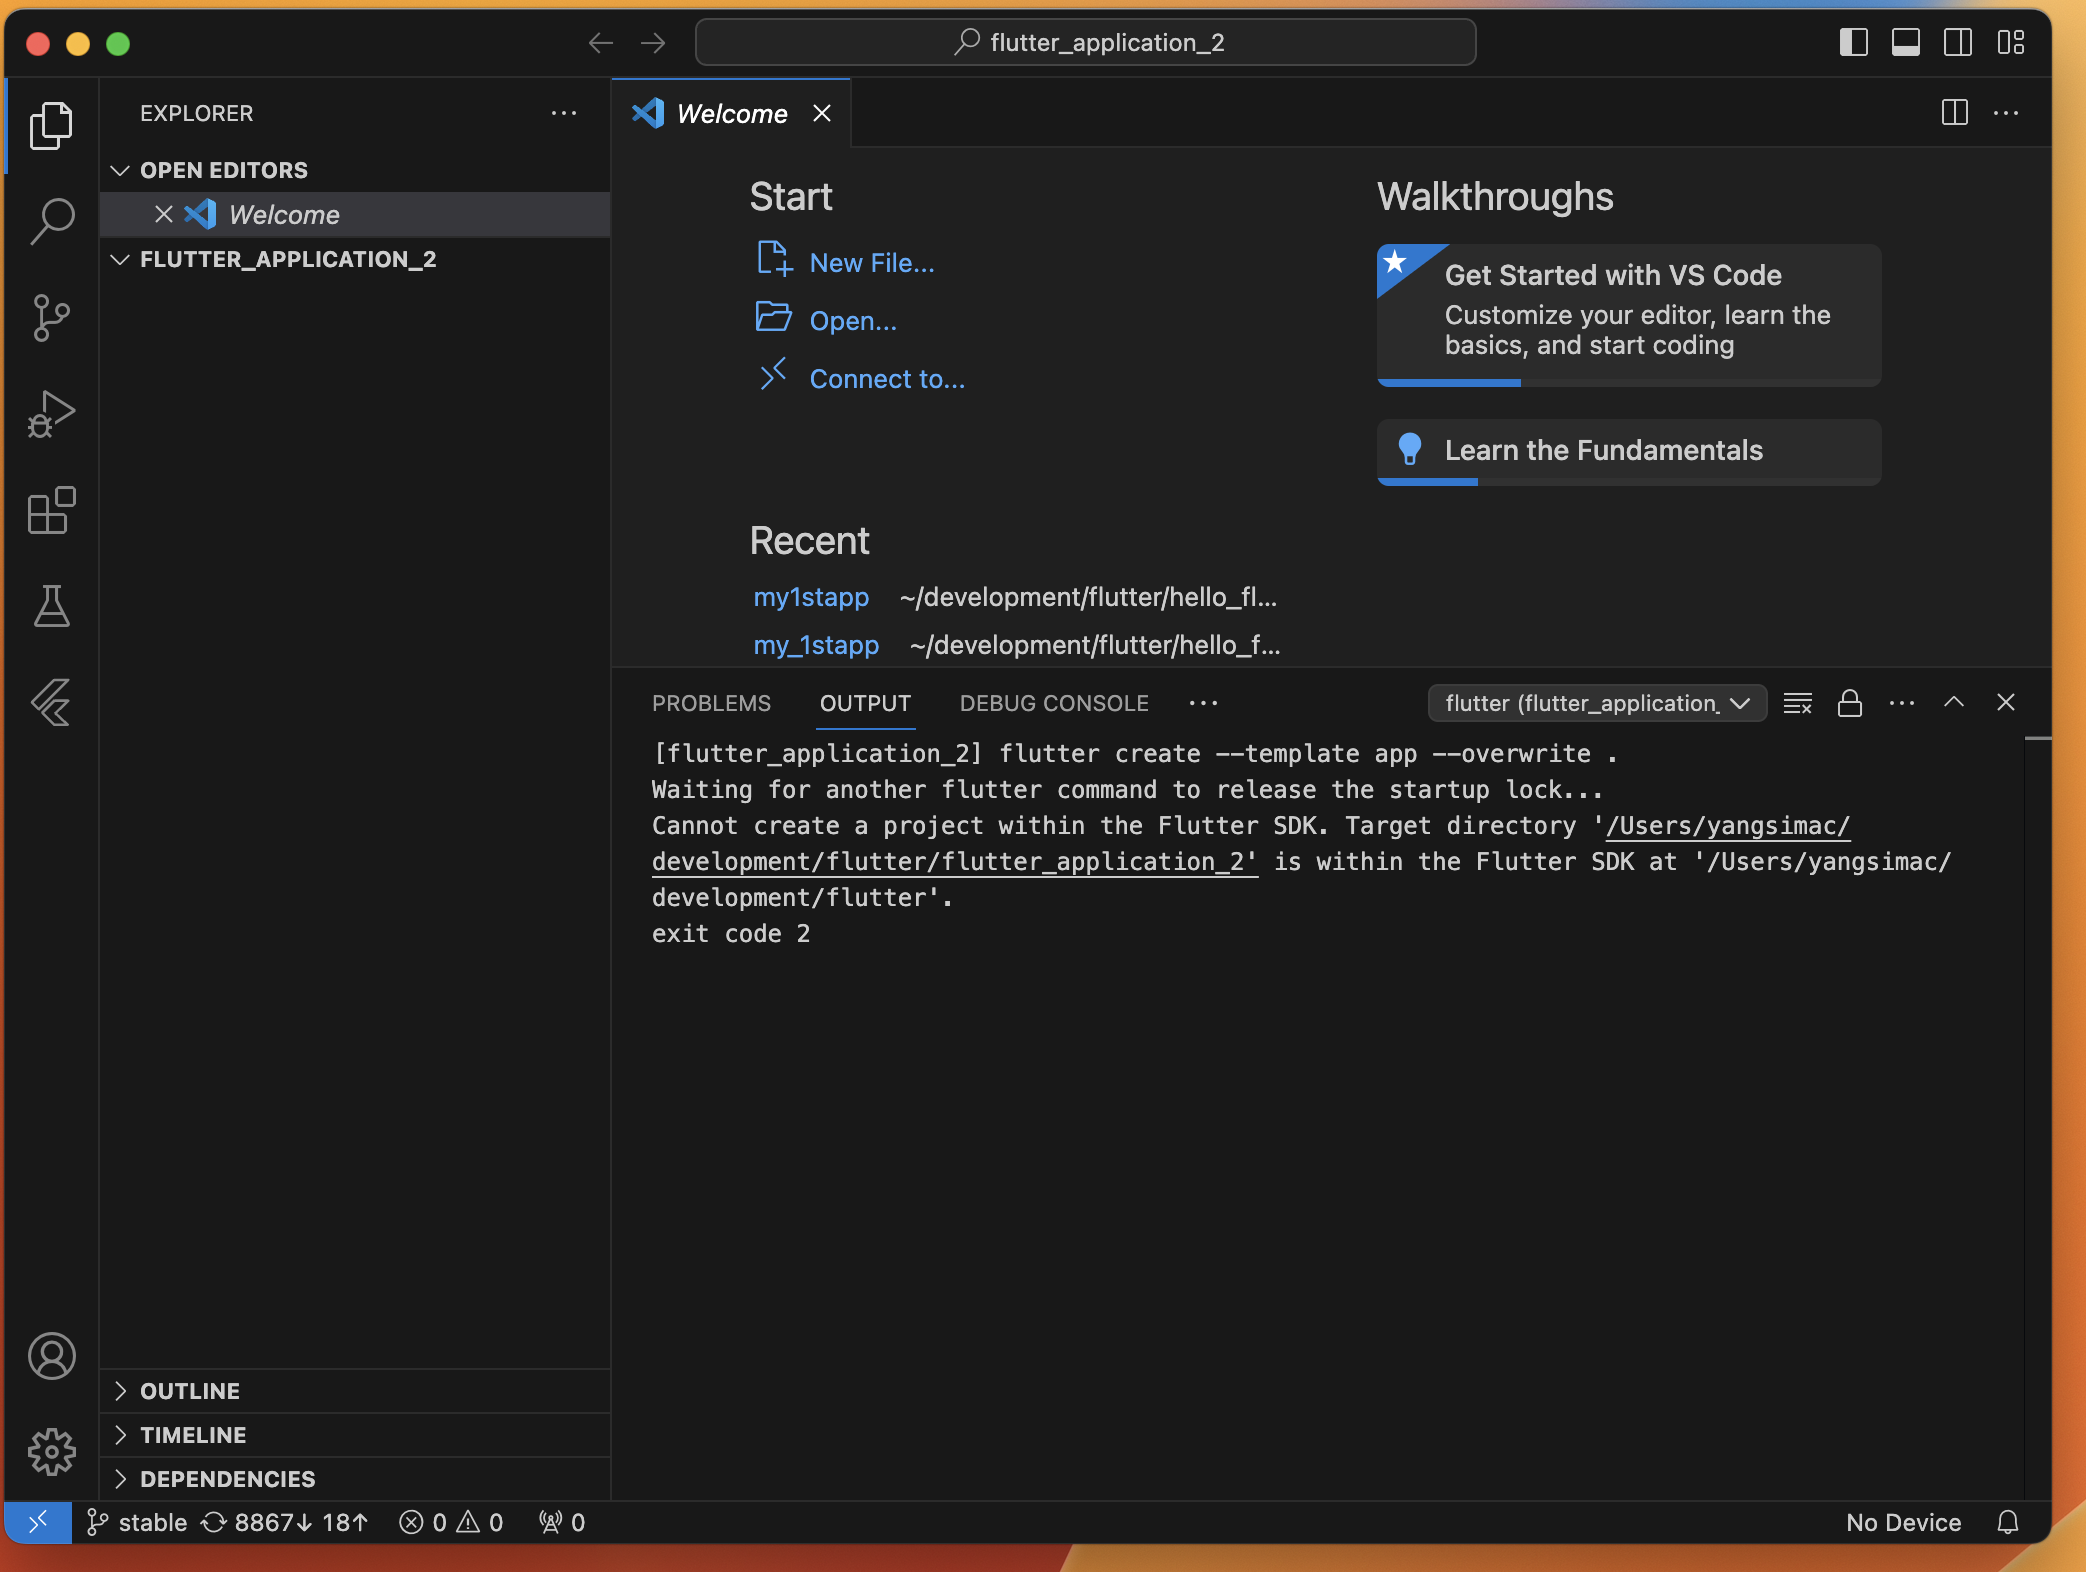2086x1572 pixels.
Task: Toggle the secondary side bar
Action: (x=1958, y=42)
